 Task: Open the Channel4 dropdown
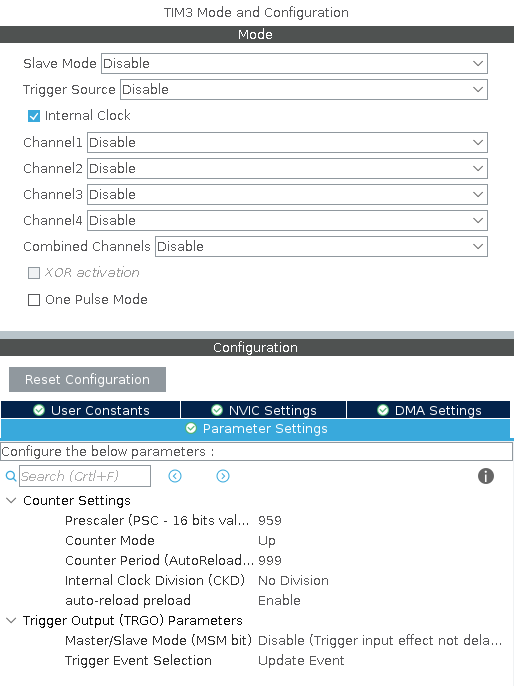[x=287, y=220]
